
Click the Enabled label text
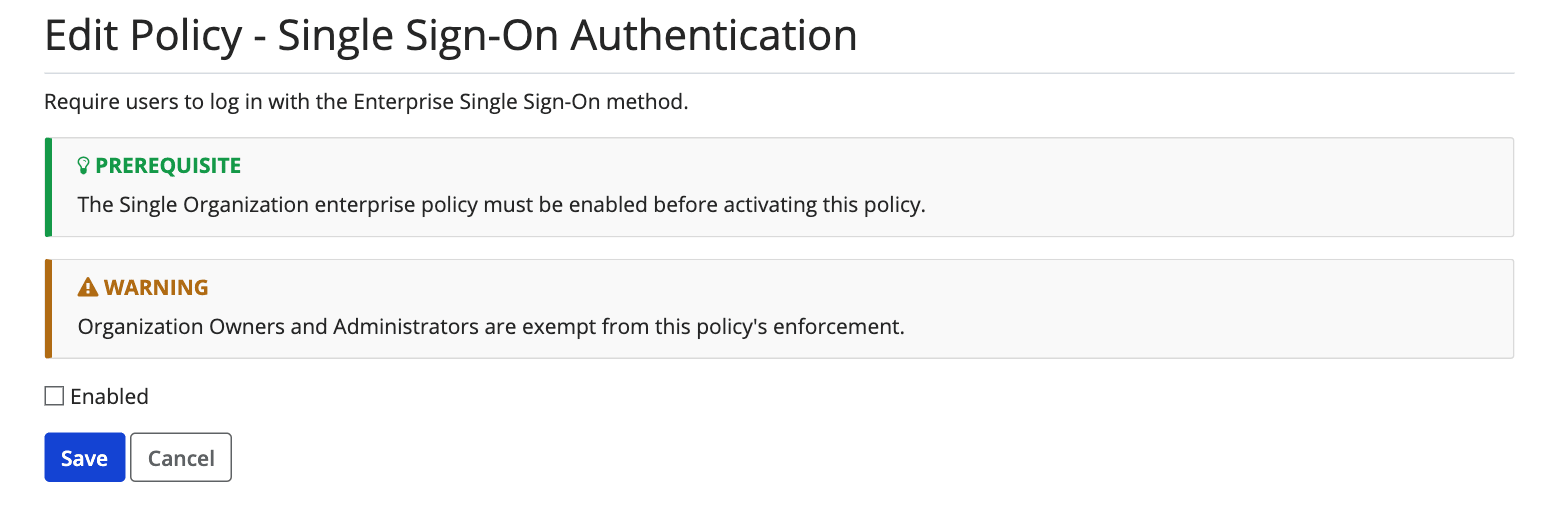[109, 396]
